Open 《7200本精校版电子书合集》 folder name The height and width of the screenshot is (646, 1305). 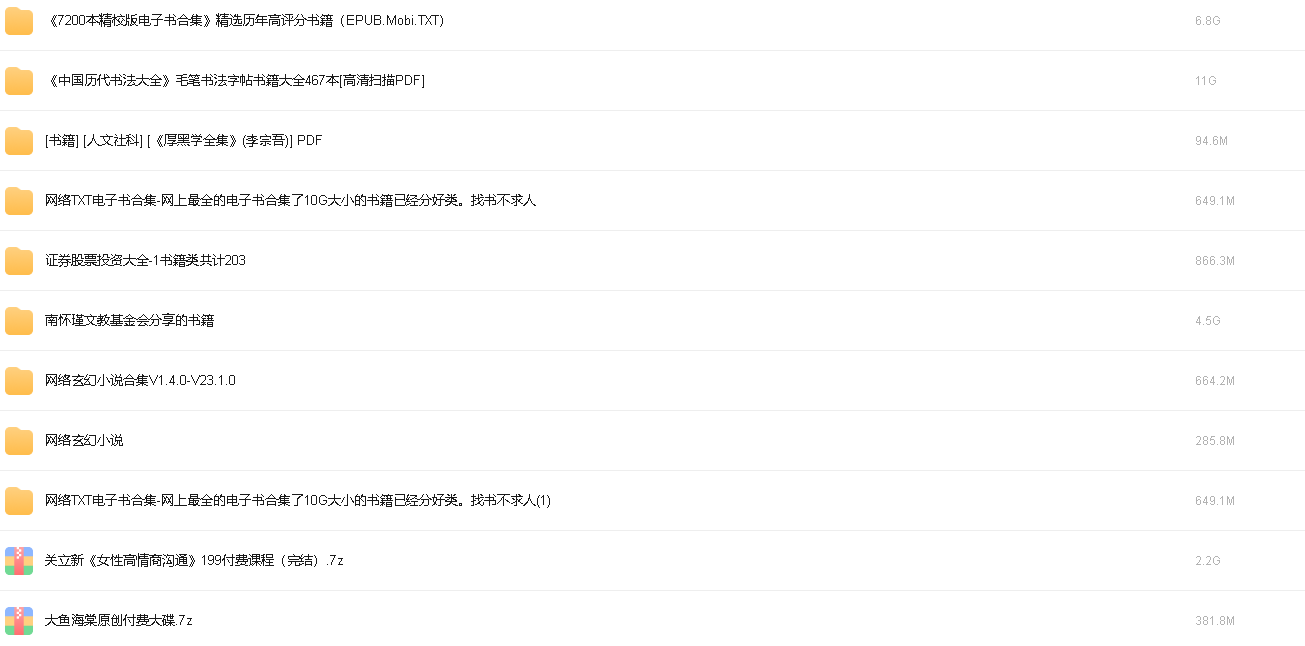[x=245, y=20]
